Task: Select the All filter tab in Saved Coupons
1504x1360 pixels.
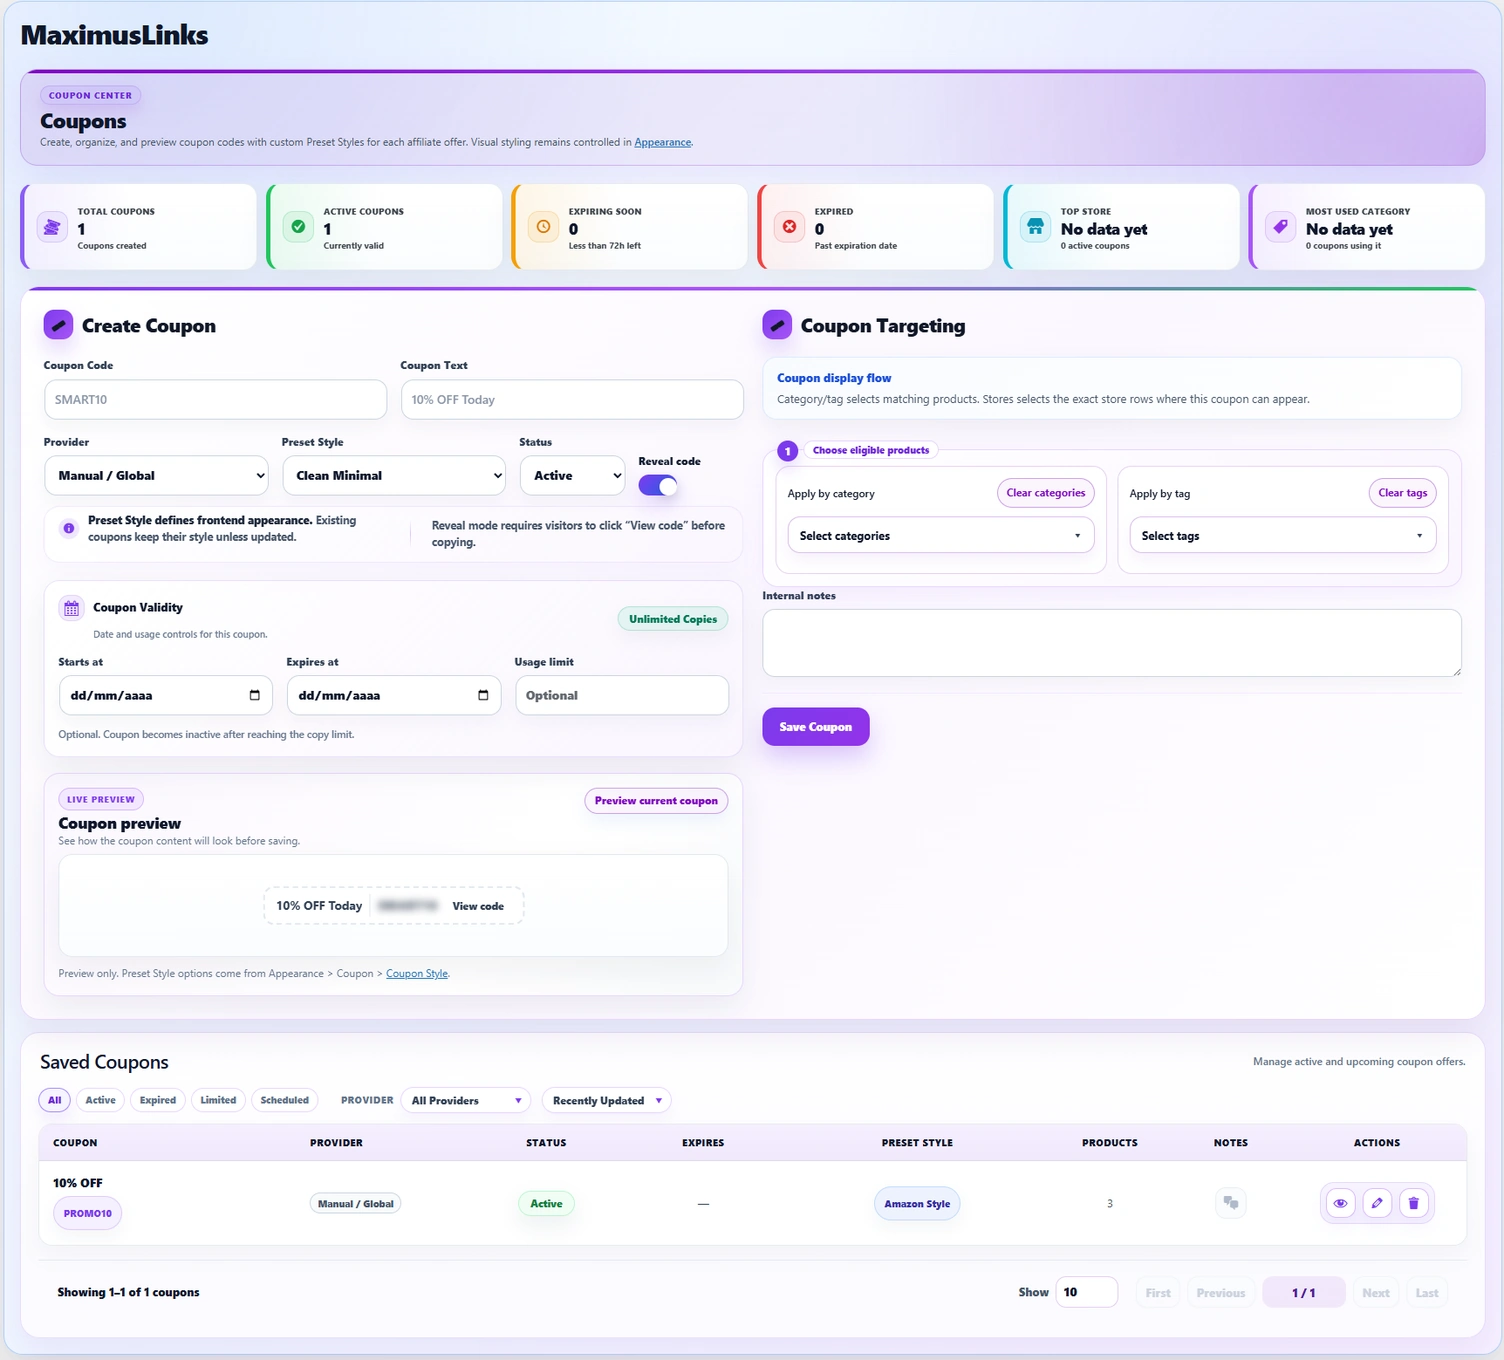Action: [55, 1100]
